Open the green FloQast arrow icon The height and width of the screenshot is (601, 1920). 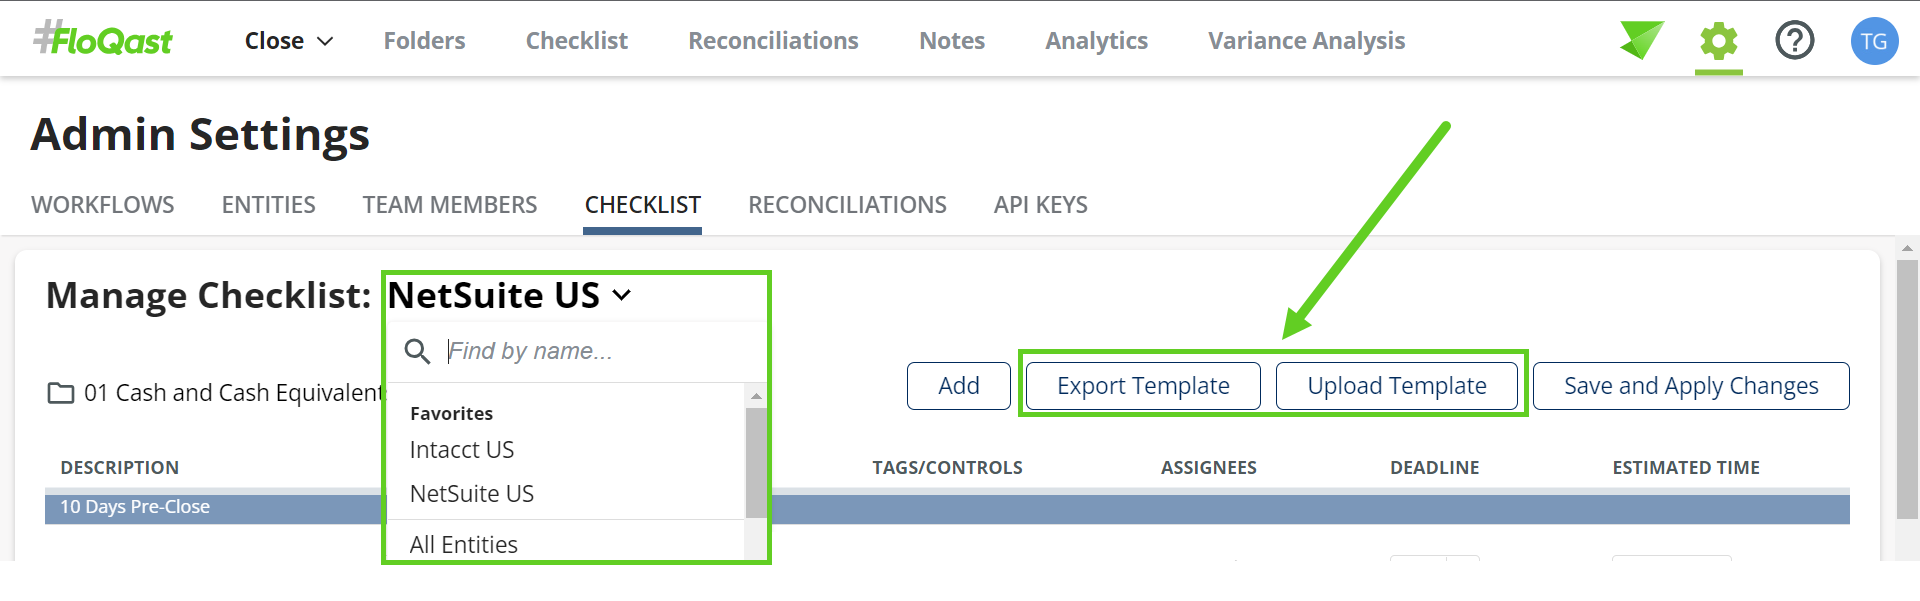(1641, 41)
